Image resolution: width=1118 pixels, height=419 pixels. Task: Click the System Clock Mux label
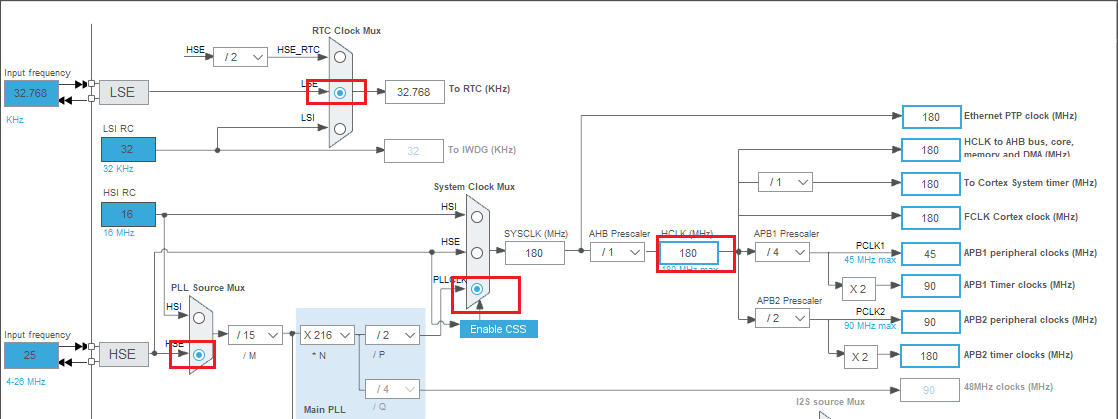click(x=474, y=187)
